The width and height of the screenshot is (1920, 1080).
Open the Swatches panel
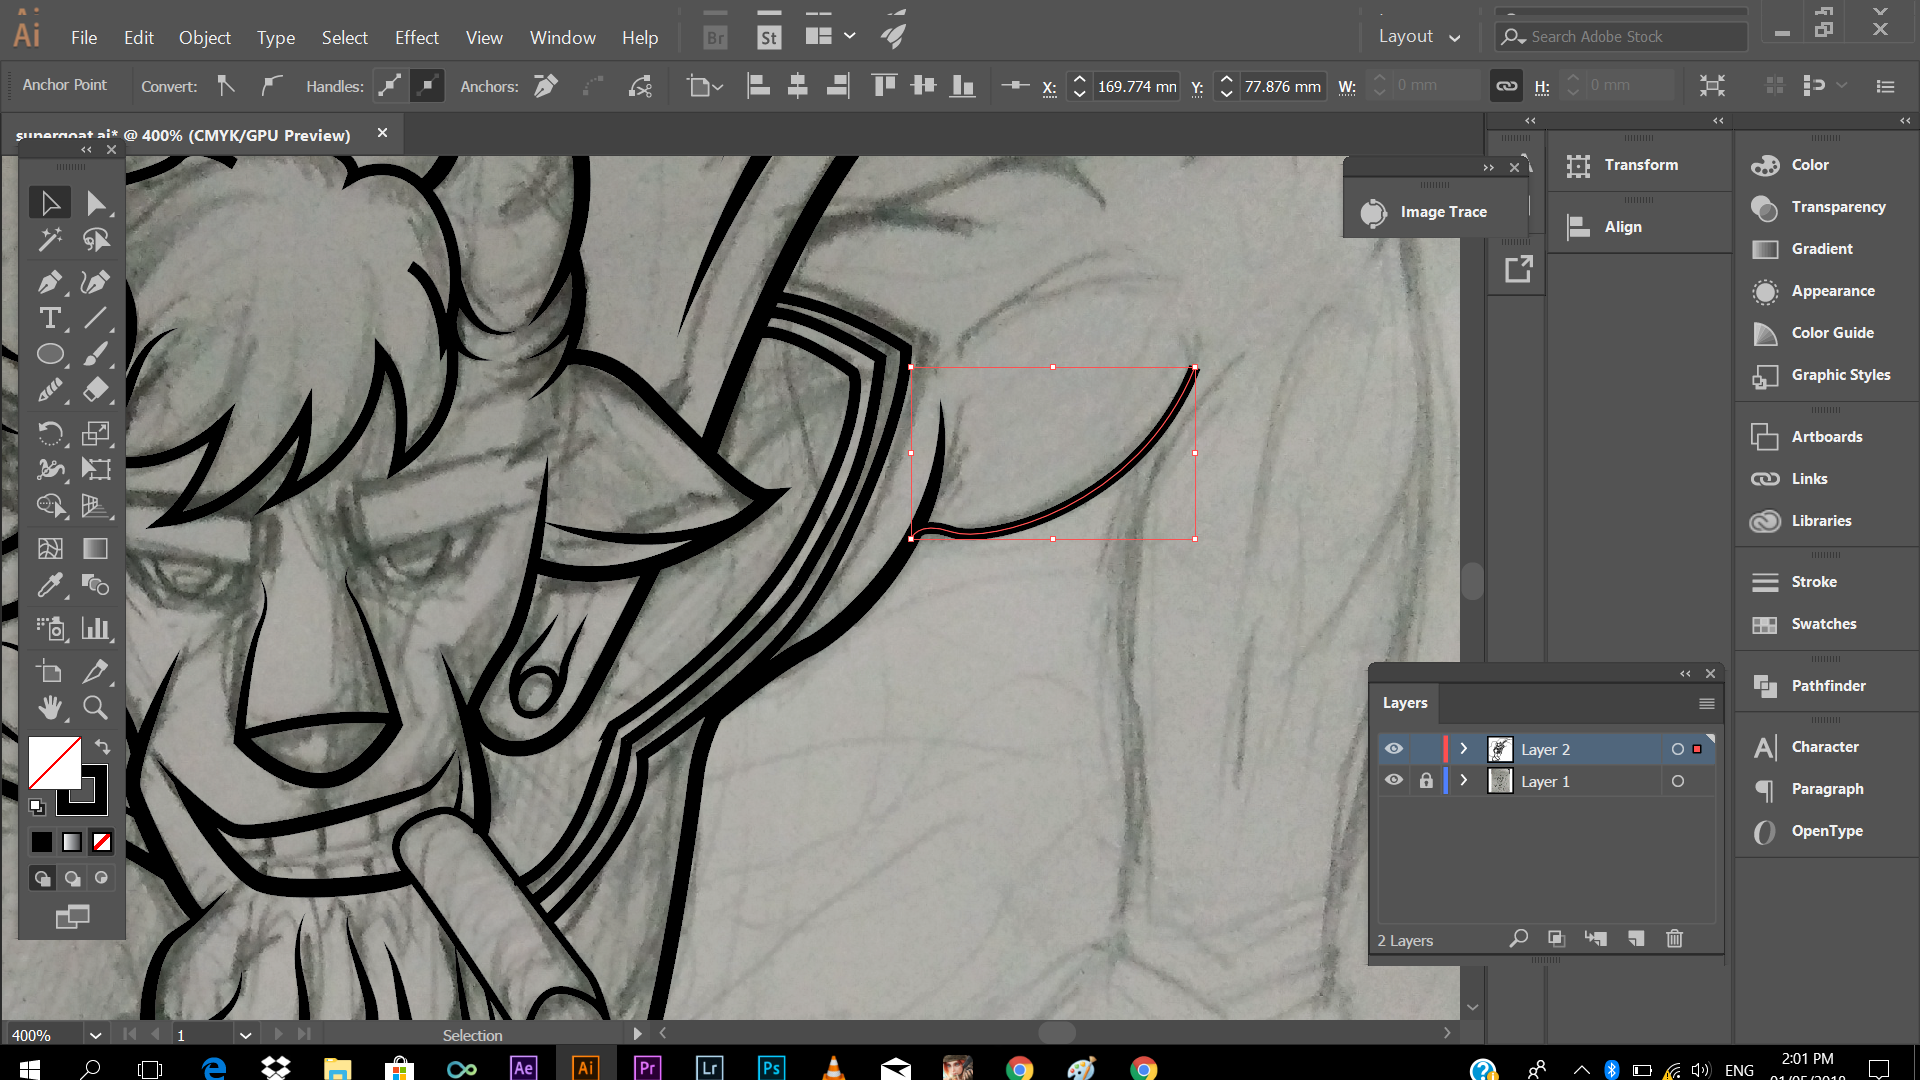(x=1823, y=623)
